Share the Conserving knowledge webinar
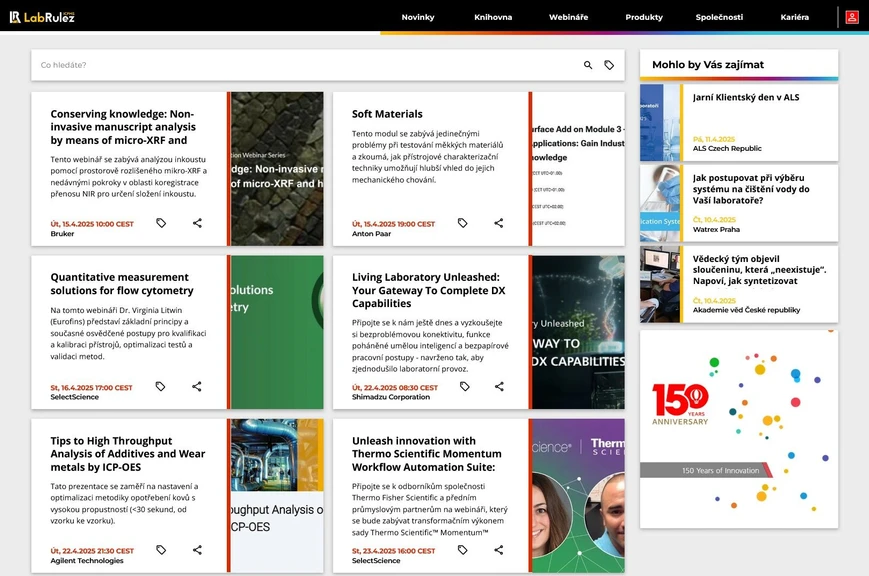This screenshot has width=869, height=576. coord(197,223)
